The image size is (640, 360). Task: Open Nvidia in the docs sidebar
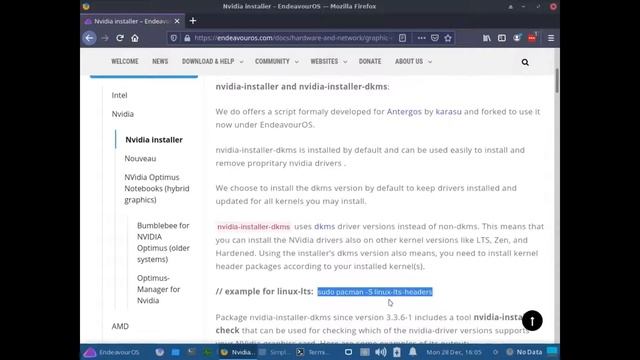point(122,114)
